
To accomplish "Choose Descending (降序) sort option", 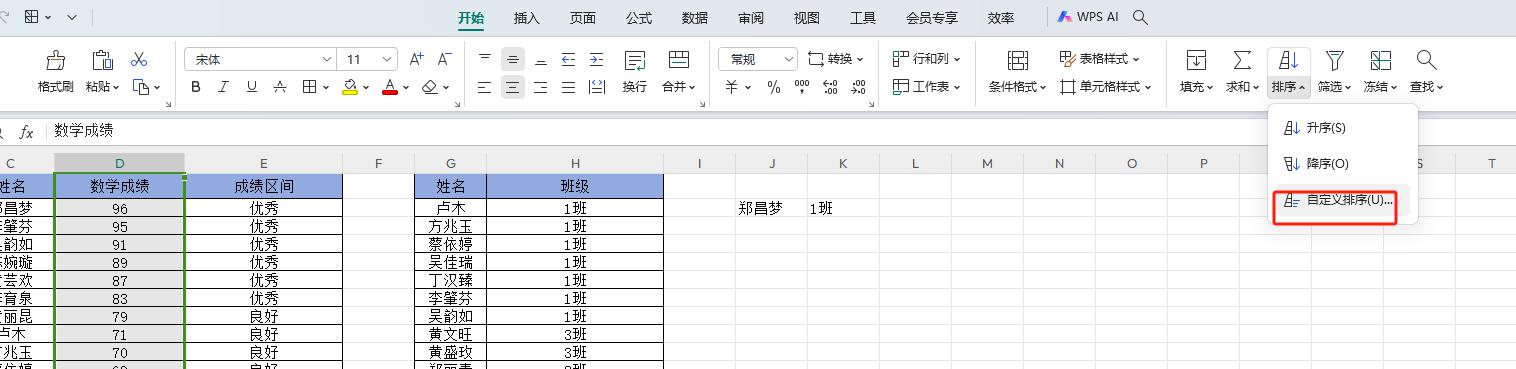I will 1343,164.
